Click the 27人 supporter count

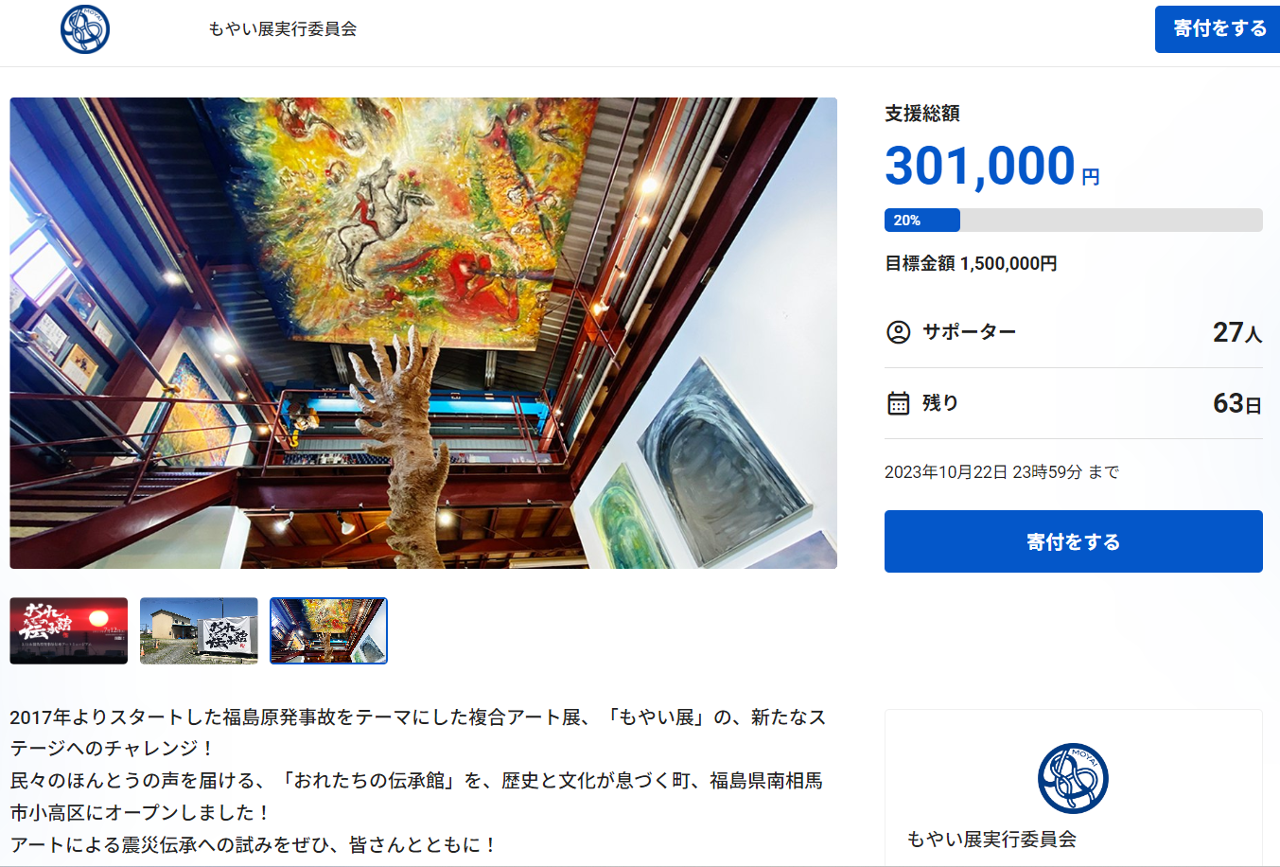1237,333
